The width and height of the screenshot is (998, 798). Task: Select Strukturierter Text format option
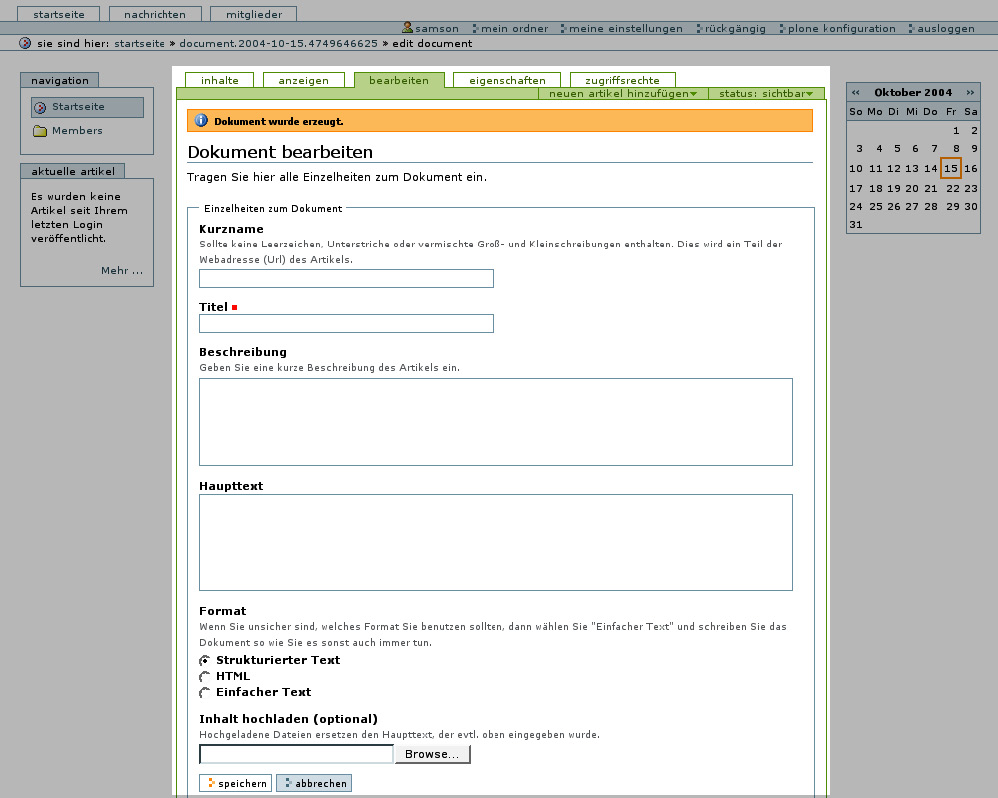pos(205,661)
